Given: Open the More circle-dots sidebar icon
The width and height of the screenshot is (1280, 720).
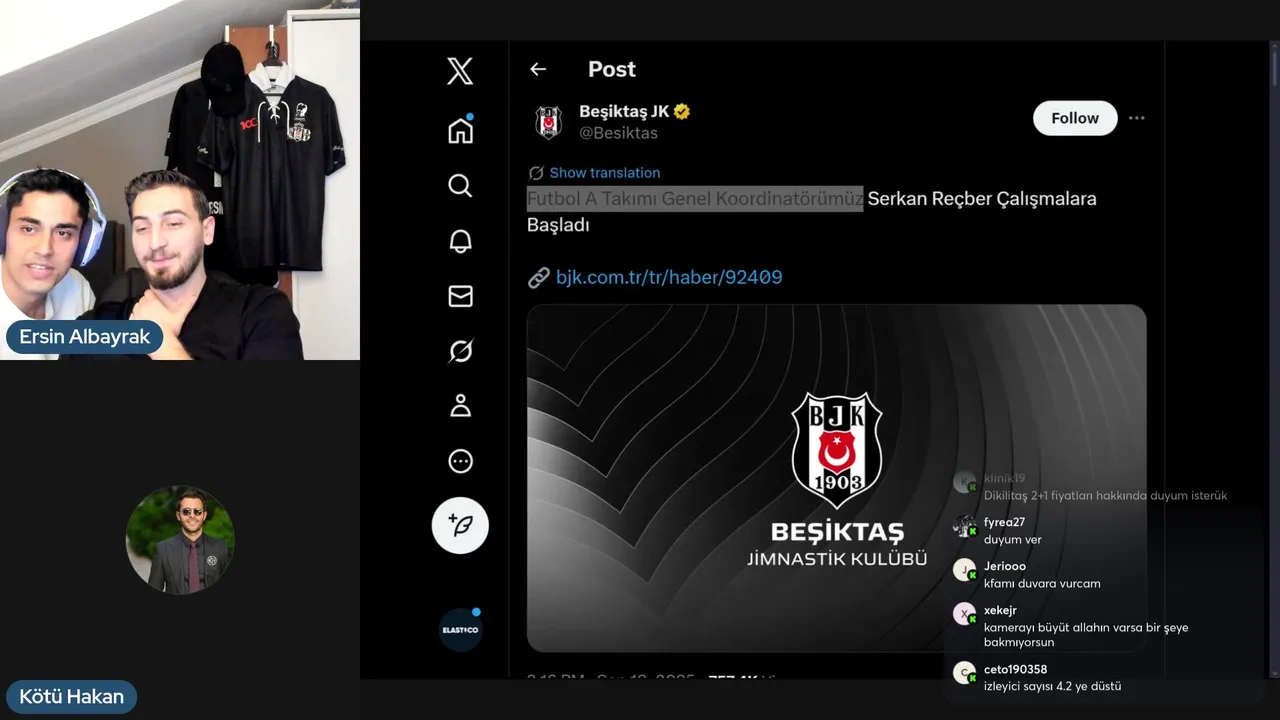Looking at the screenshot, I should tap(460, 461).
